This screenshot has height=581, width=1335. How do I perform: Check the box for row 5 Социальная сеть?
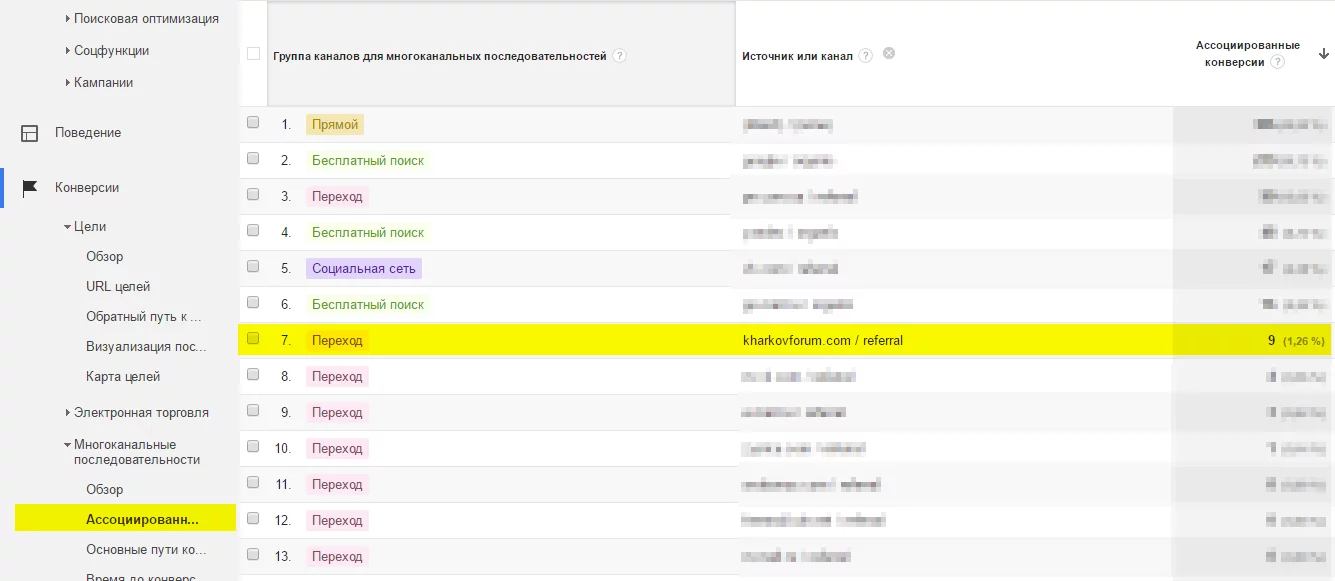253,266
